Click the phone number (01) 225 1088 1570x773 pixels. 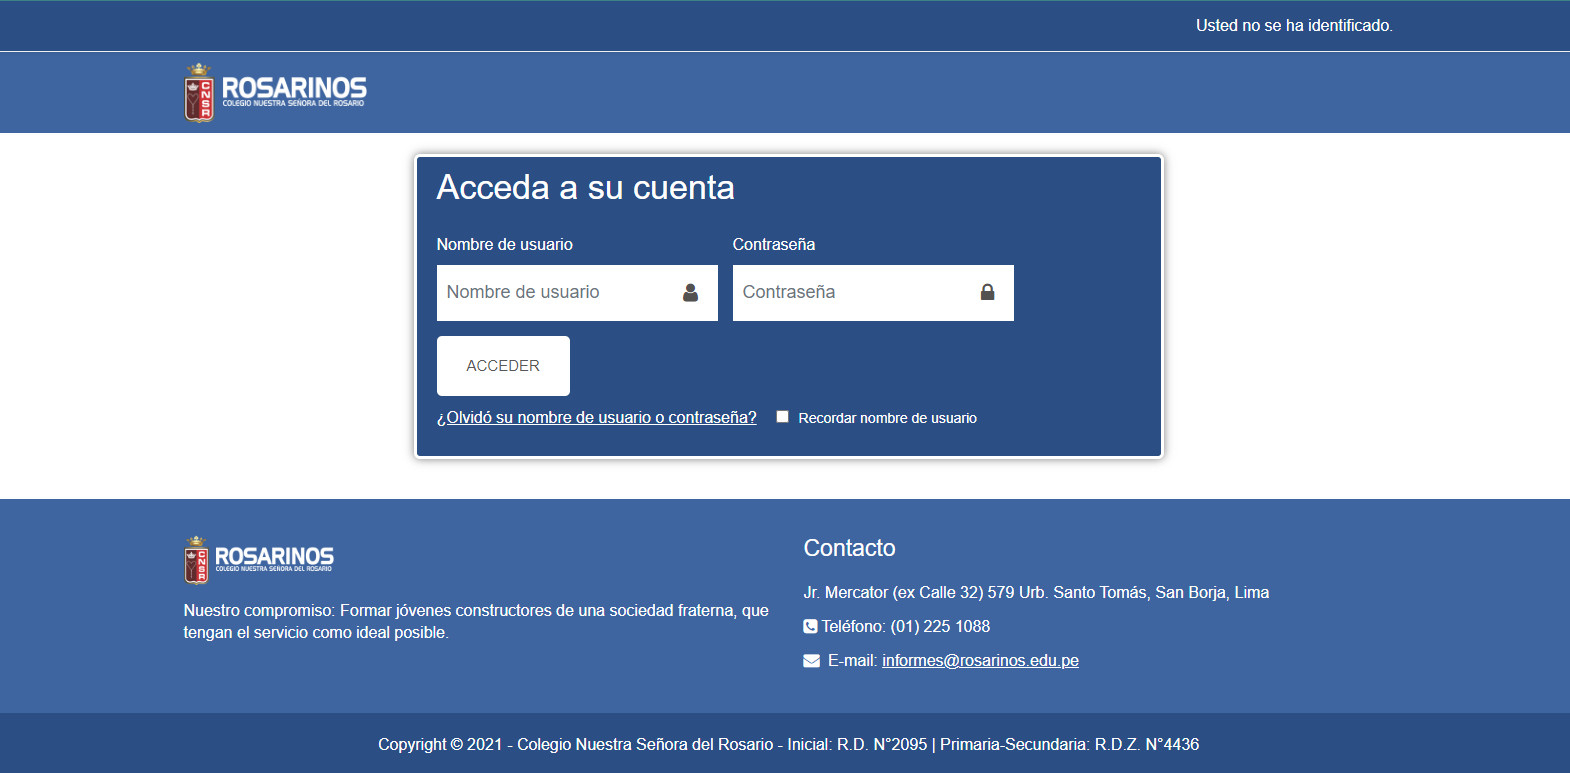(940, 627)
